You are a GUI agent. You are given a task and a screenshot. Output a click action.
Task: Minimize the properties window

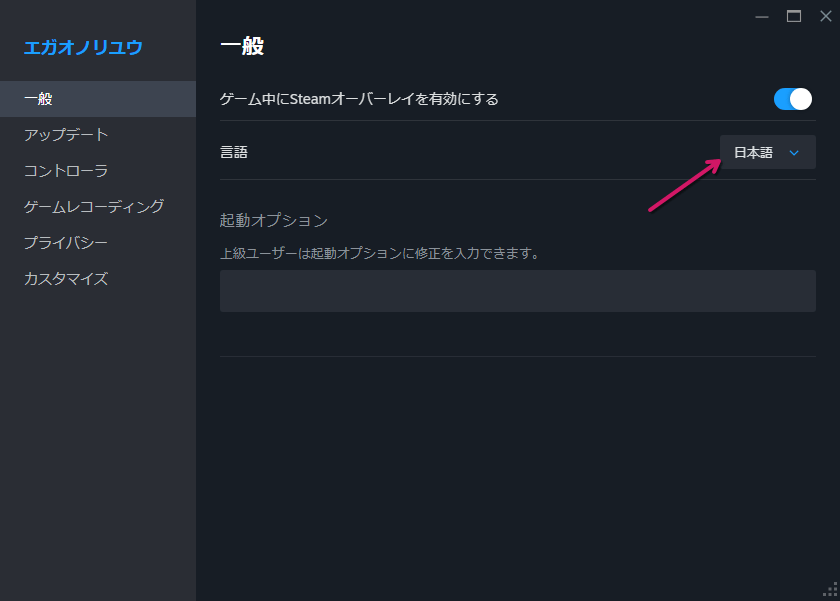point(762,16)
